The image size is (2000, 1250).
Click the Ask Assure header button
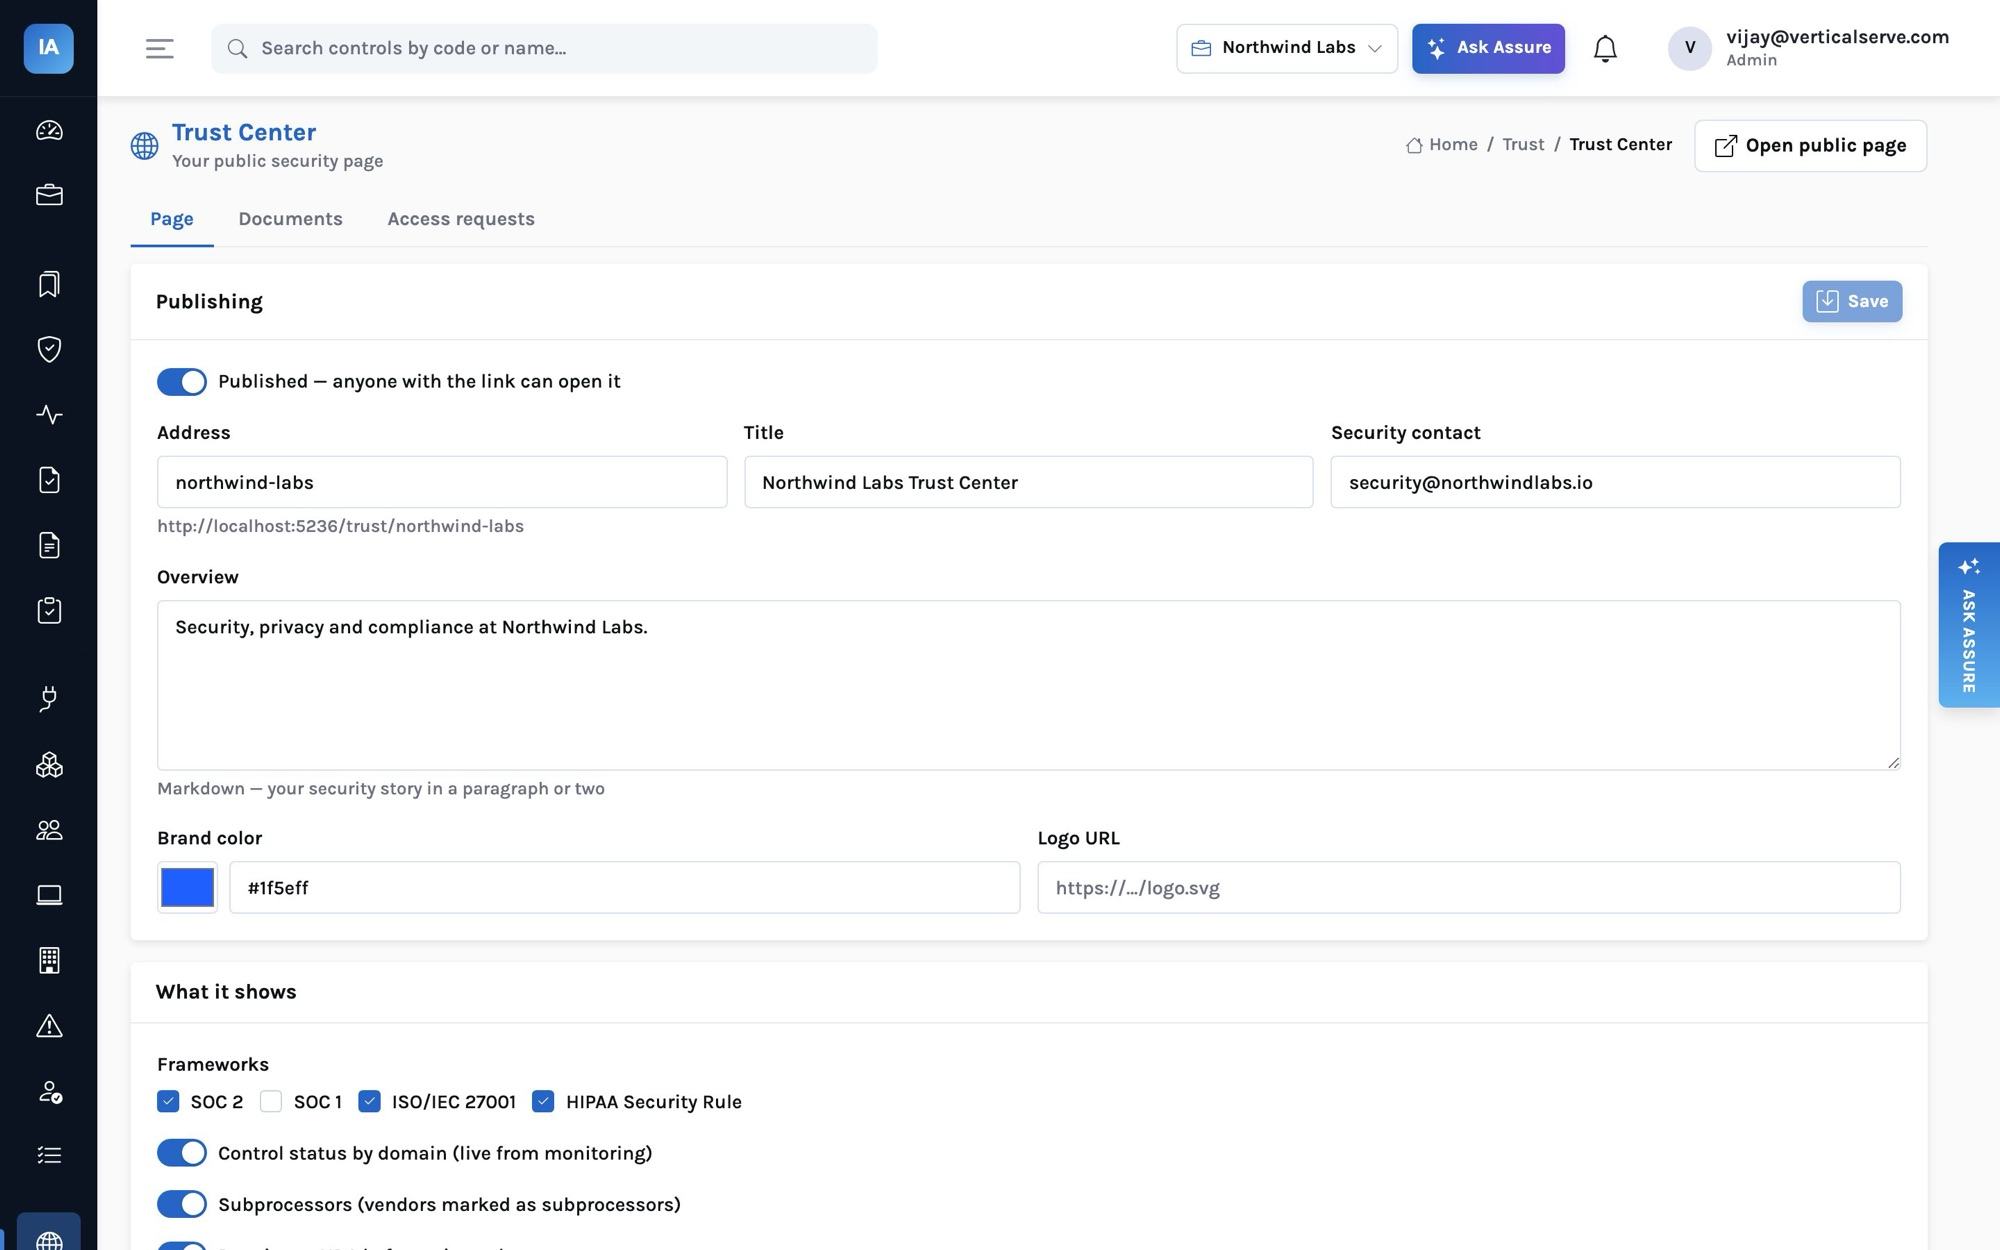(x=1488, y=48)
